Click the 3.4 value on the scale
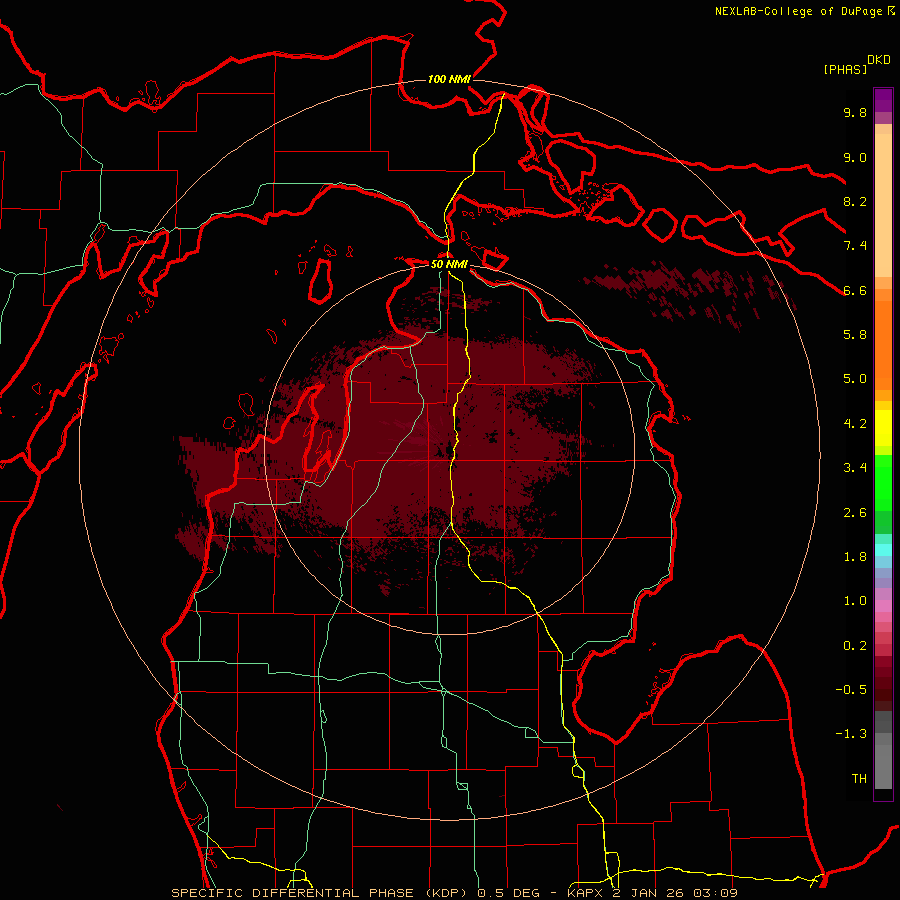 pyautogui.click(x=855, y=468)
